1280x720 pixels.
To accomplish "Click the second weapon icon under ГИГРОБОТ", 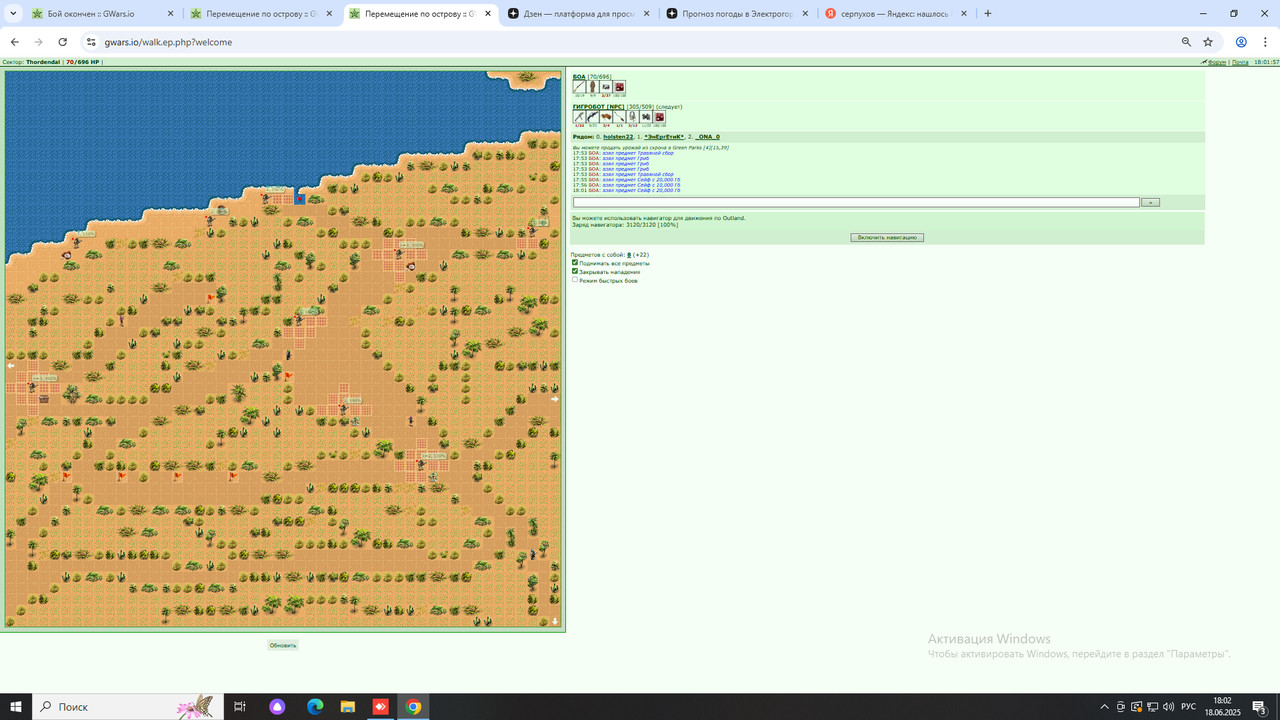I will 592,117.
